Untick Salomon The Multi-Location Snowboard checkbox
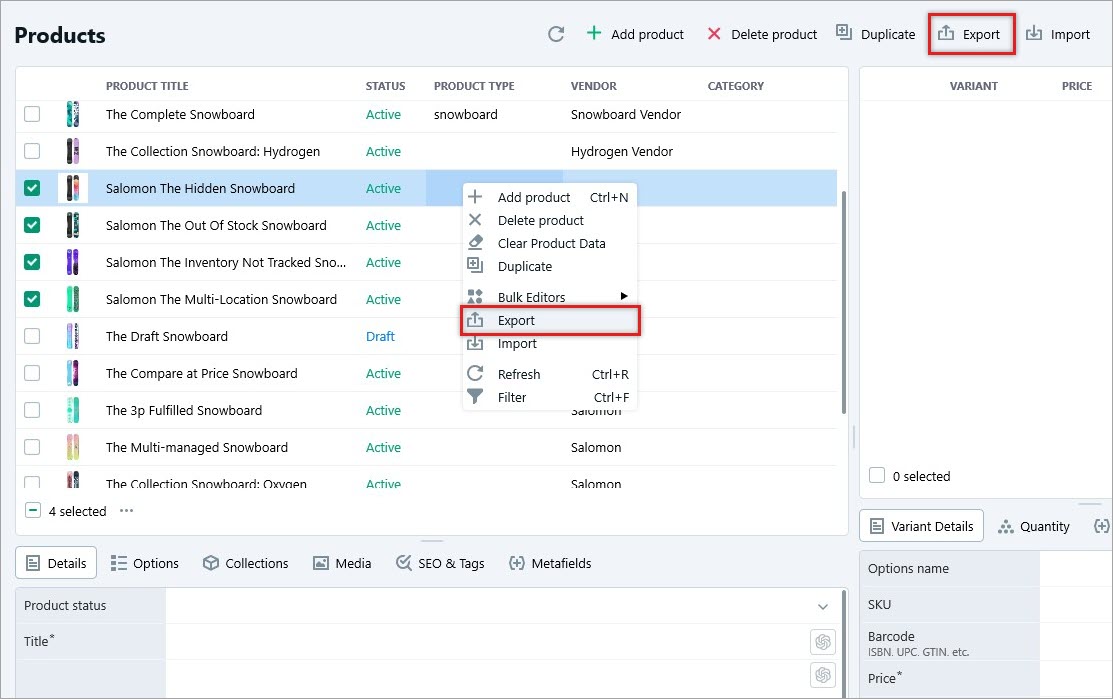This screenshot has height=699, width=1113. [x=32, y=299]
